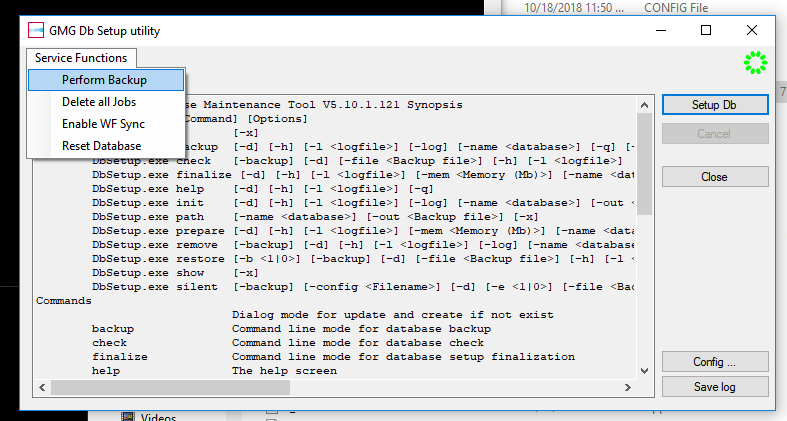Click the 'DbSetup.exe restore' log line
The height and width of the screenshot is (421, 787).
(362, 259)
